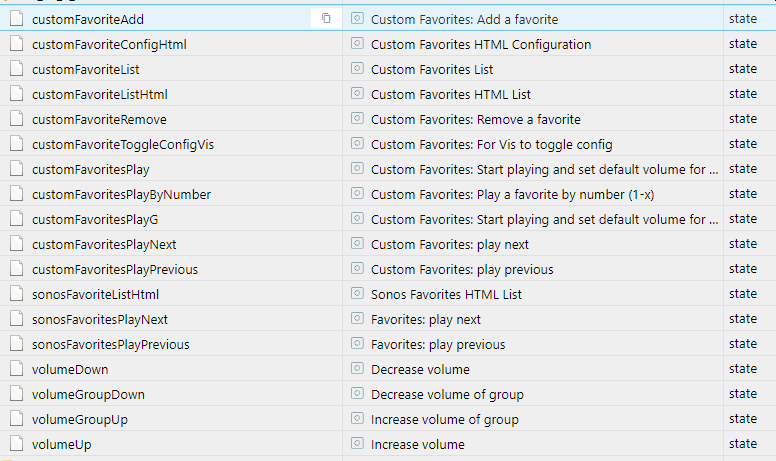Click the state icon before 'Custom Favorites: play previous'

click(x=357, y=269)
